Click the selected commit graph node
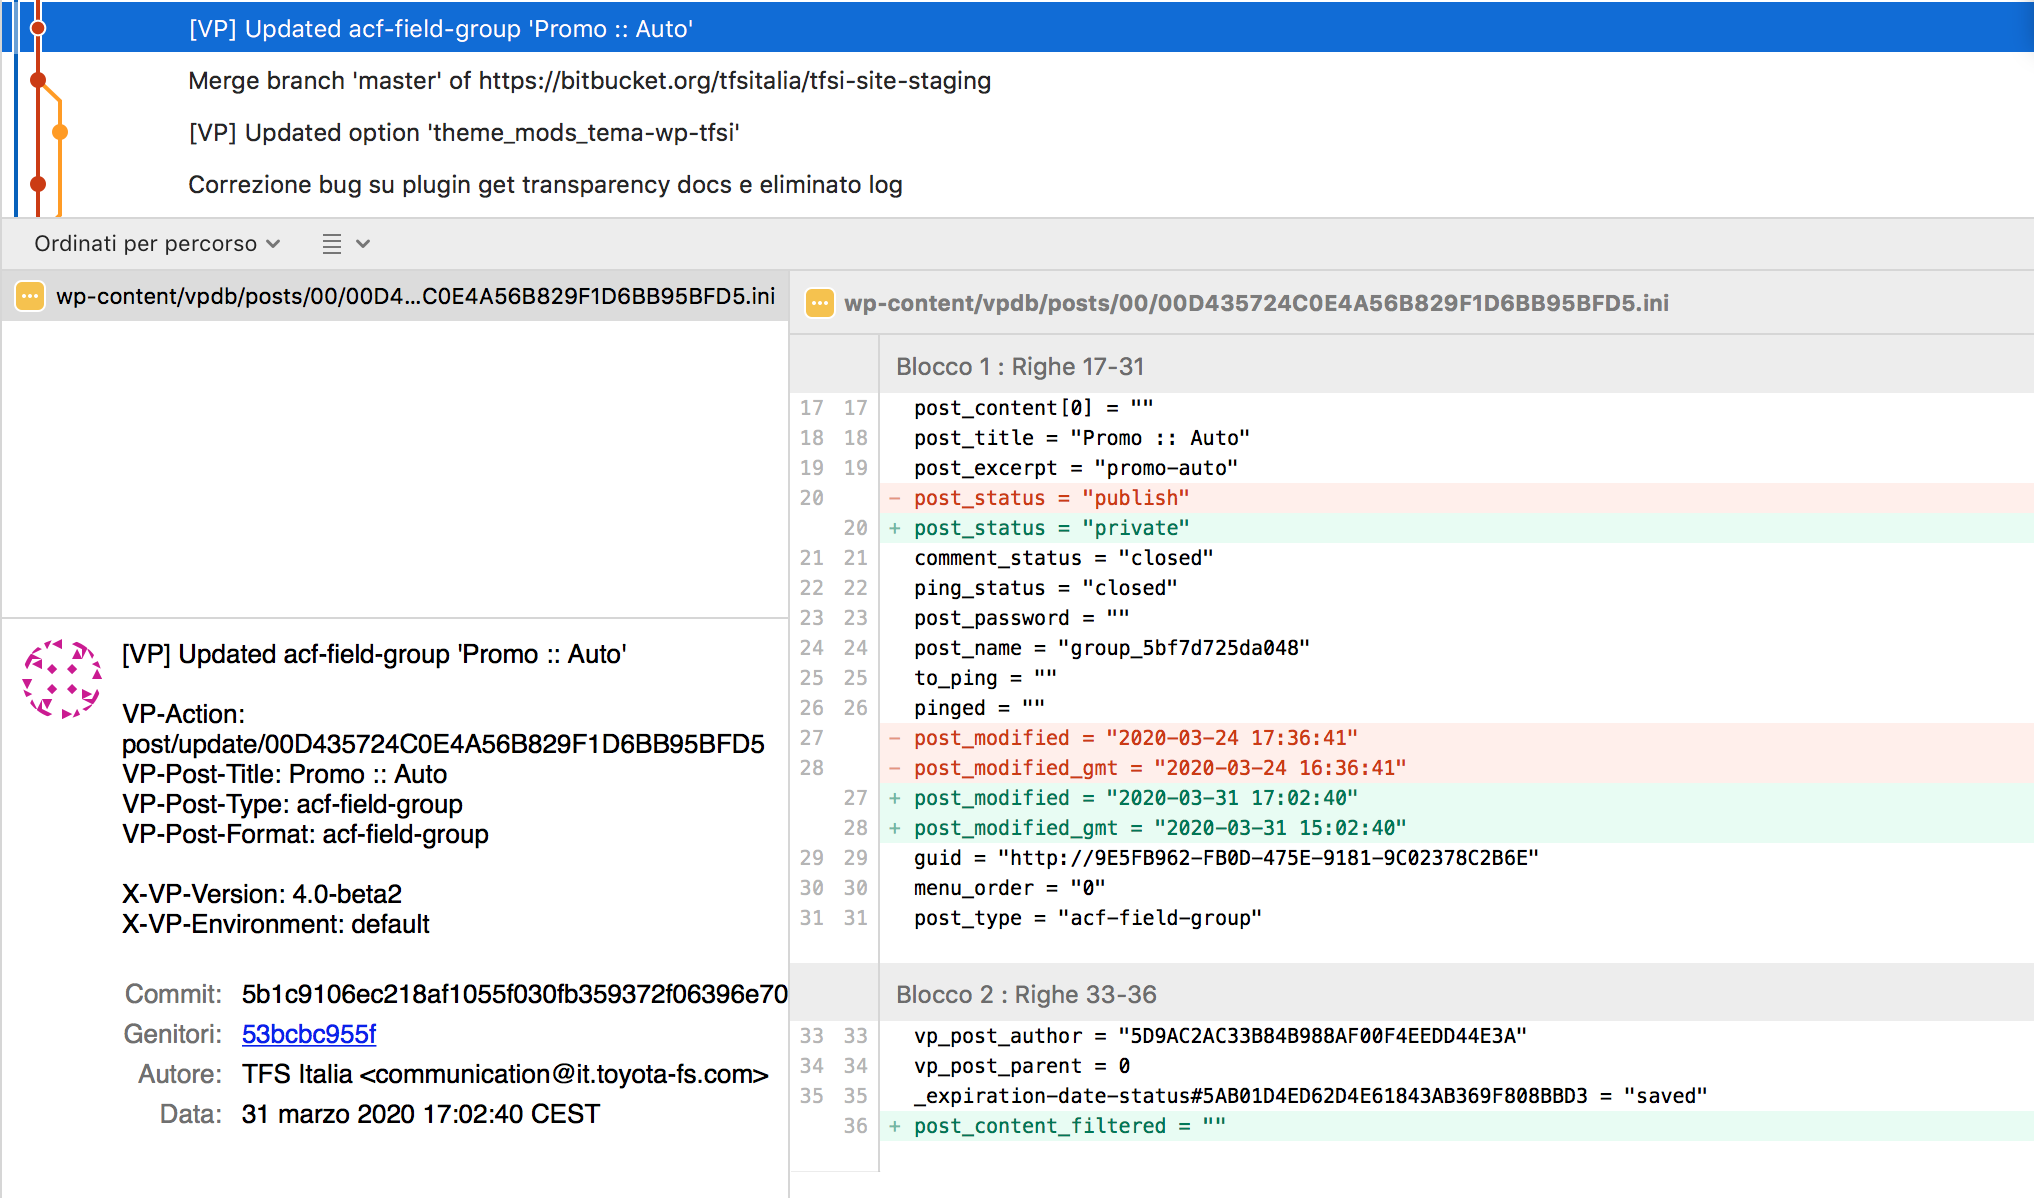2034x1198 pixels. coord(38,28)
